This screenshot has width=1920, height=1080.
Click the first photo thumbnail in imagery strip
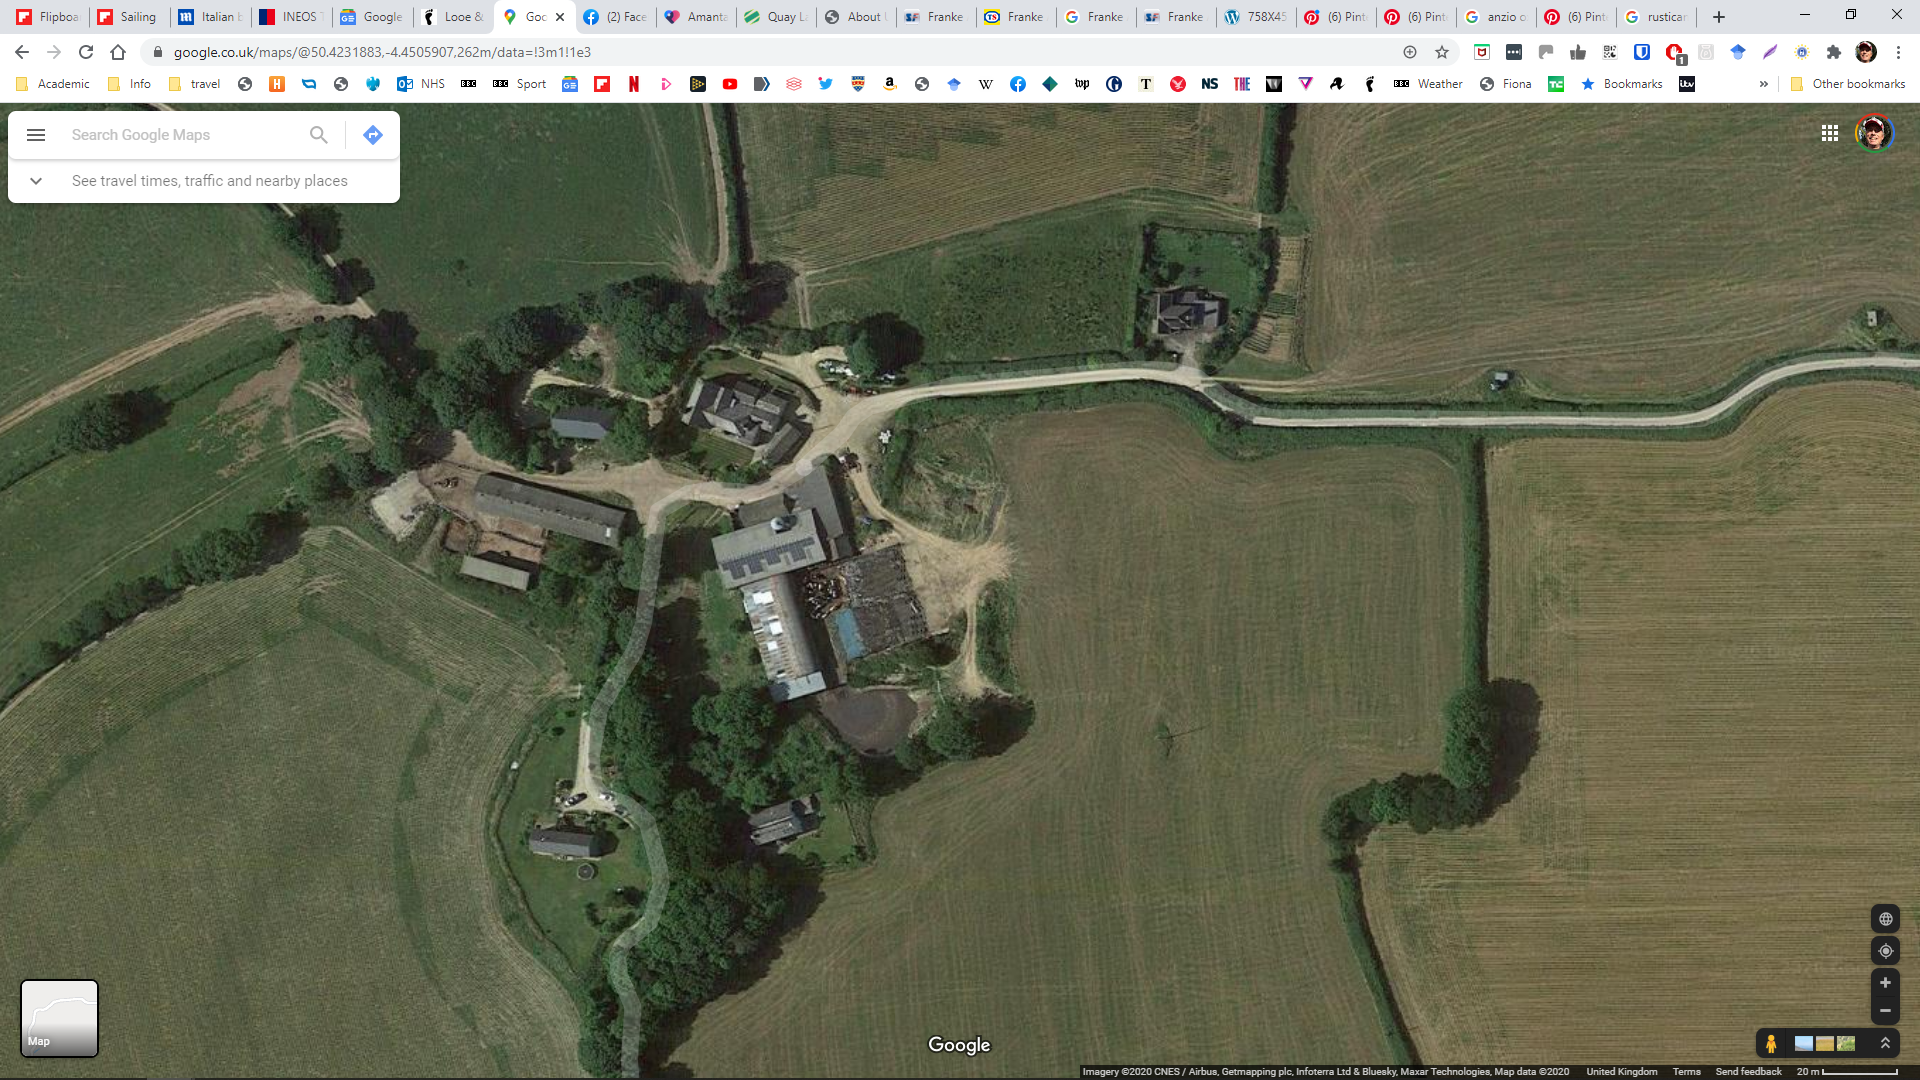point(1804,1044)
